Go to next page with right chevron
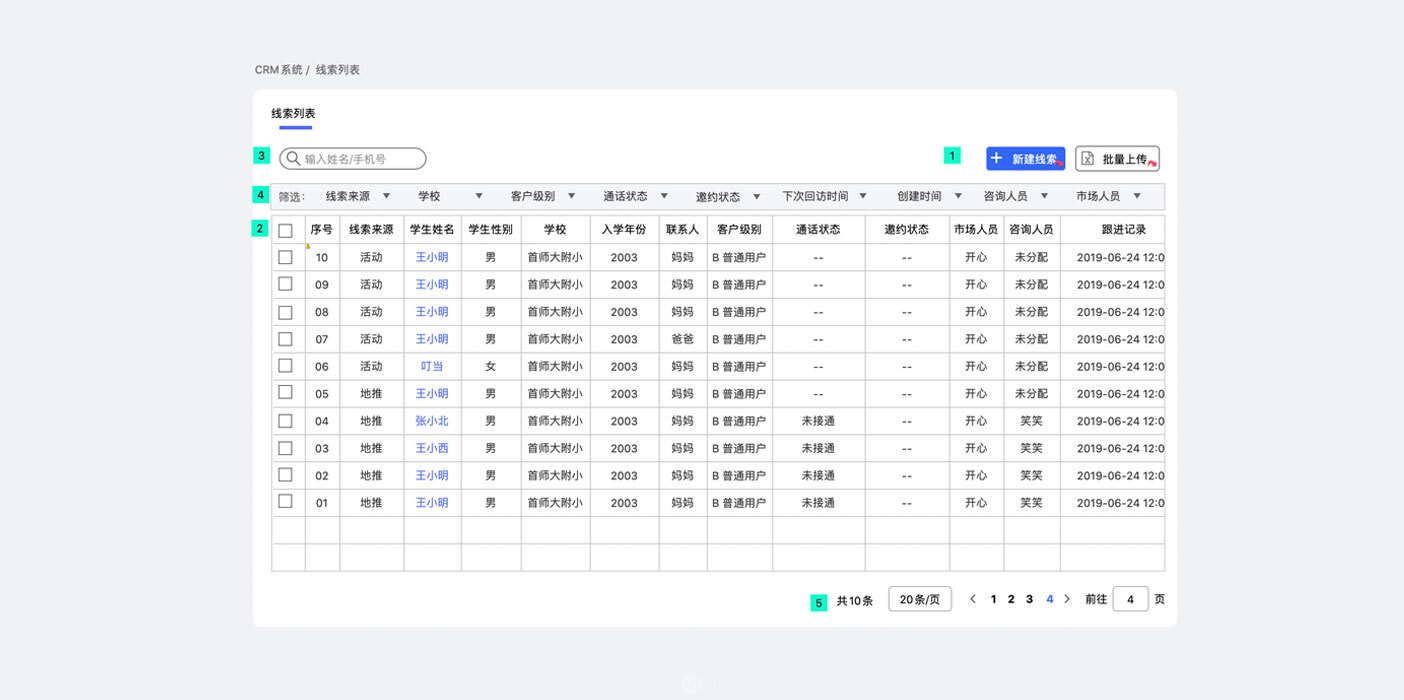 1067,599
